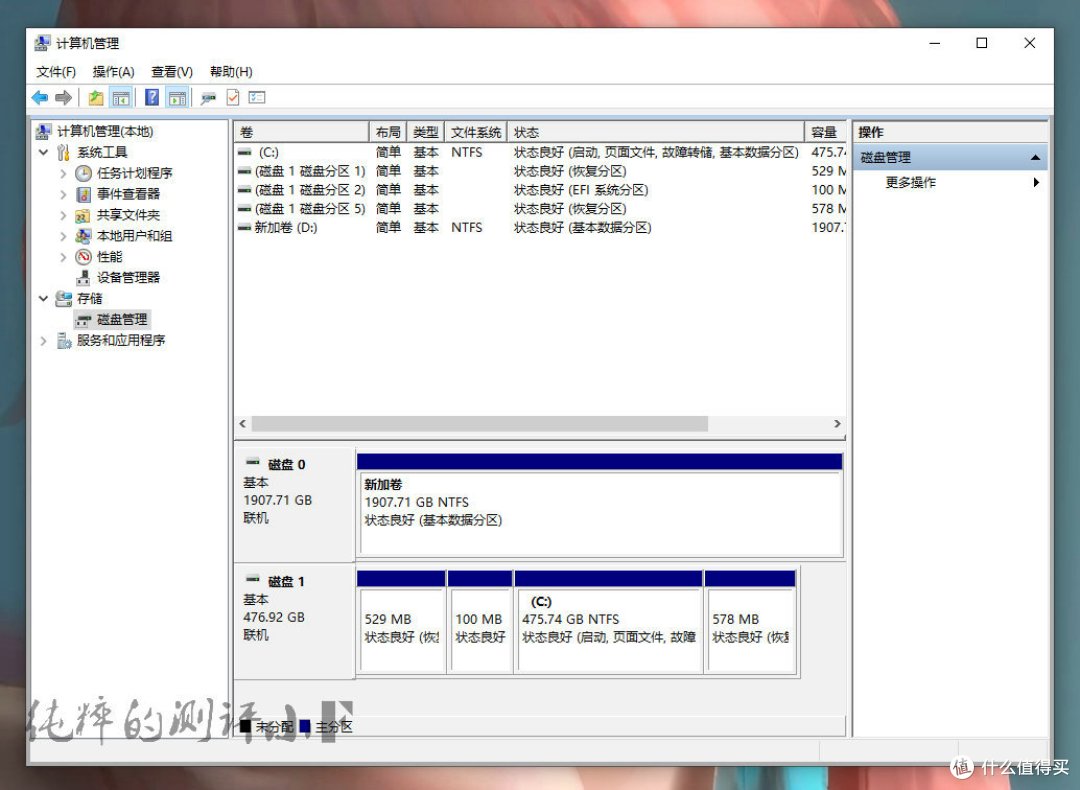
Task: Sort by the 类型 column header
Action: 426,132
